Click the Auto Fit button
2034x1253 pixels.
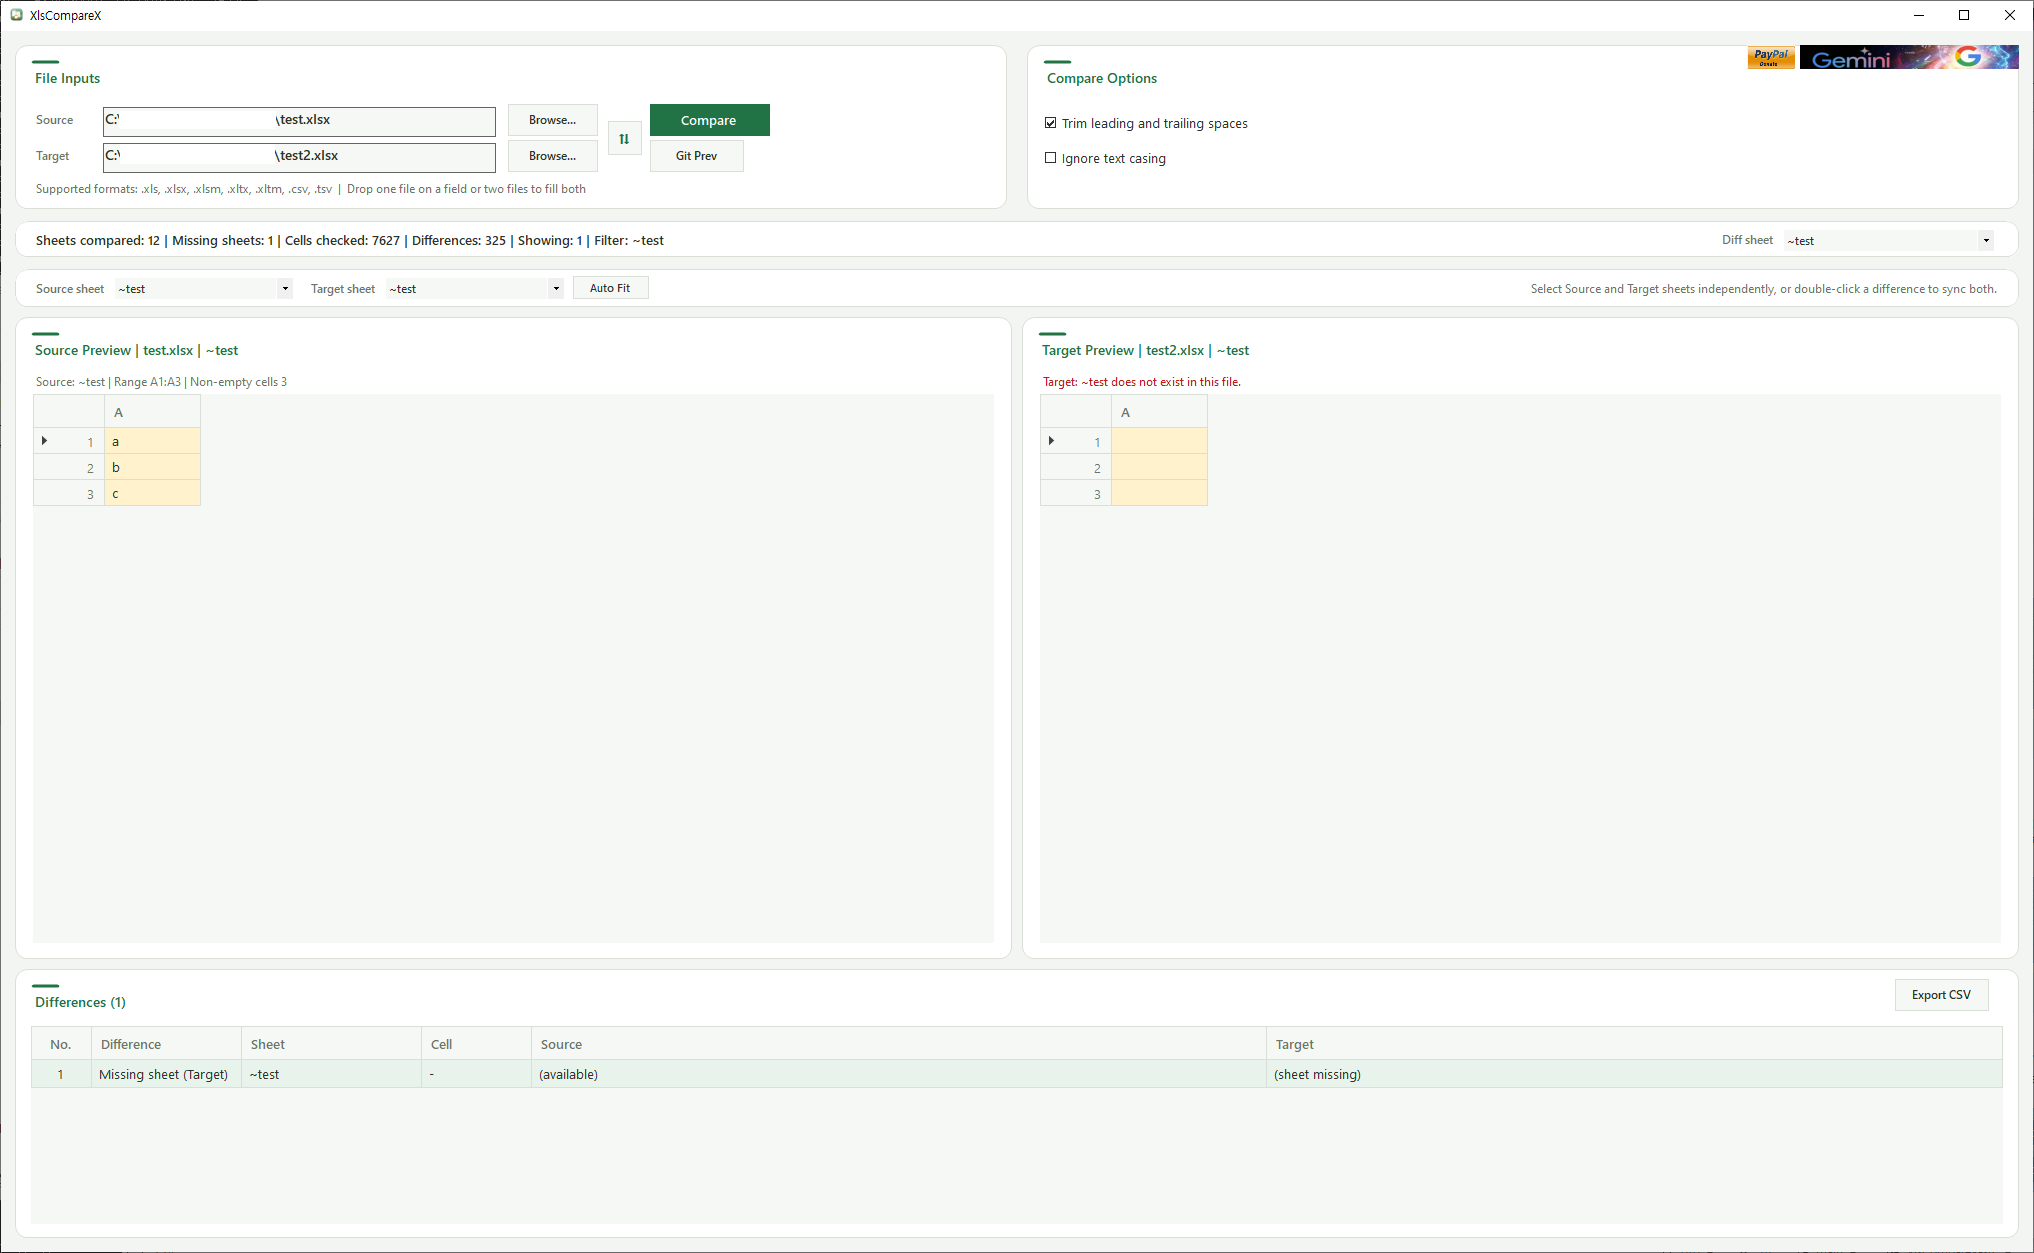click(x=610, y=287)
